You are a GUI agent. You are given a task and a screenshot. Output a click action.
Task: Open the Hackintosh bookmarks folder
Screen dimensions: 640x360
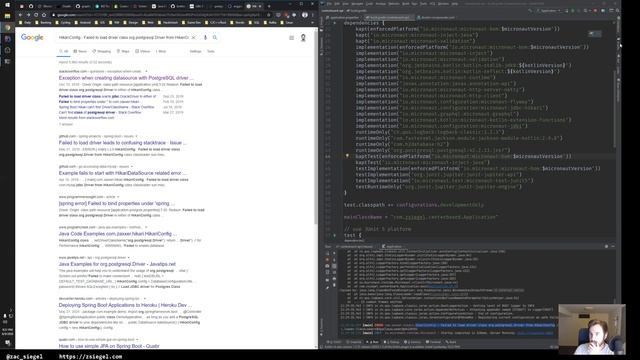[x=167, y=22]
